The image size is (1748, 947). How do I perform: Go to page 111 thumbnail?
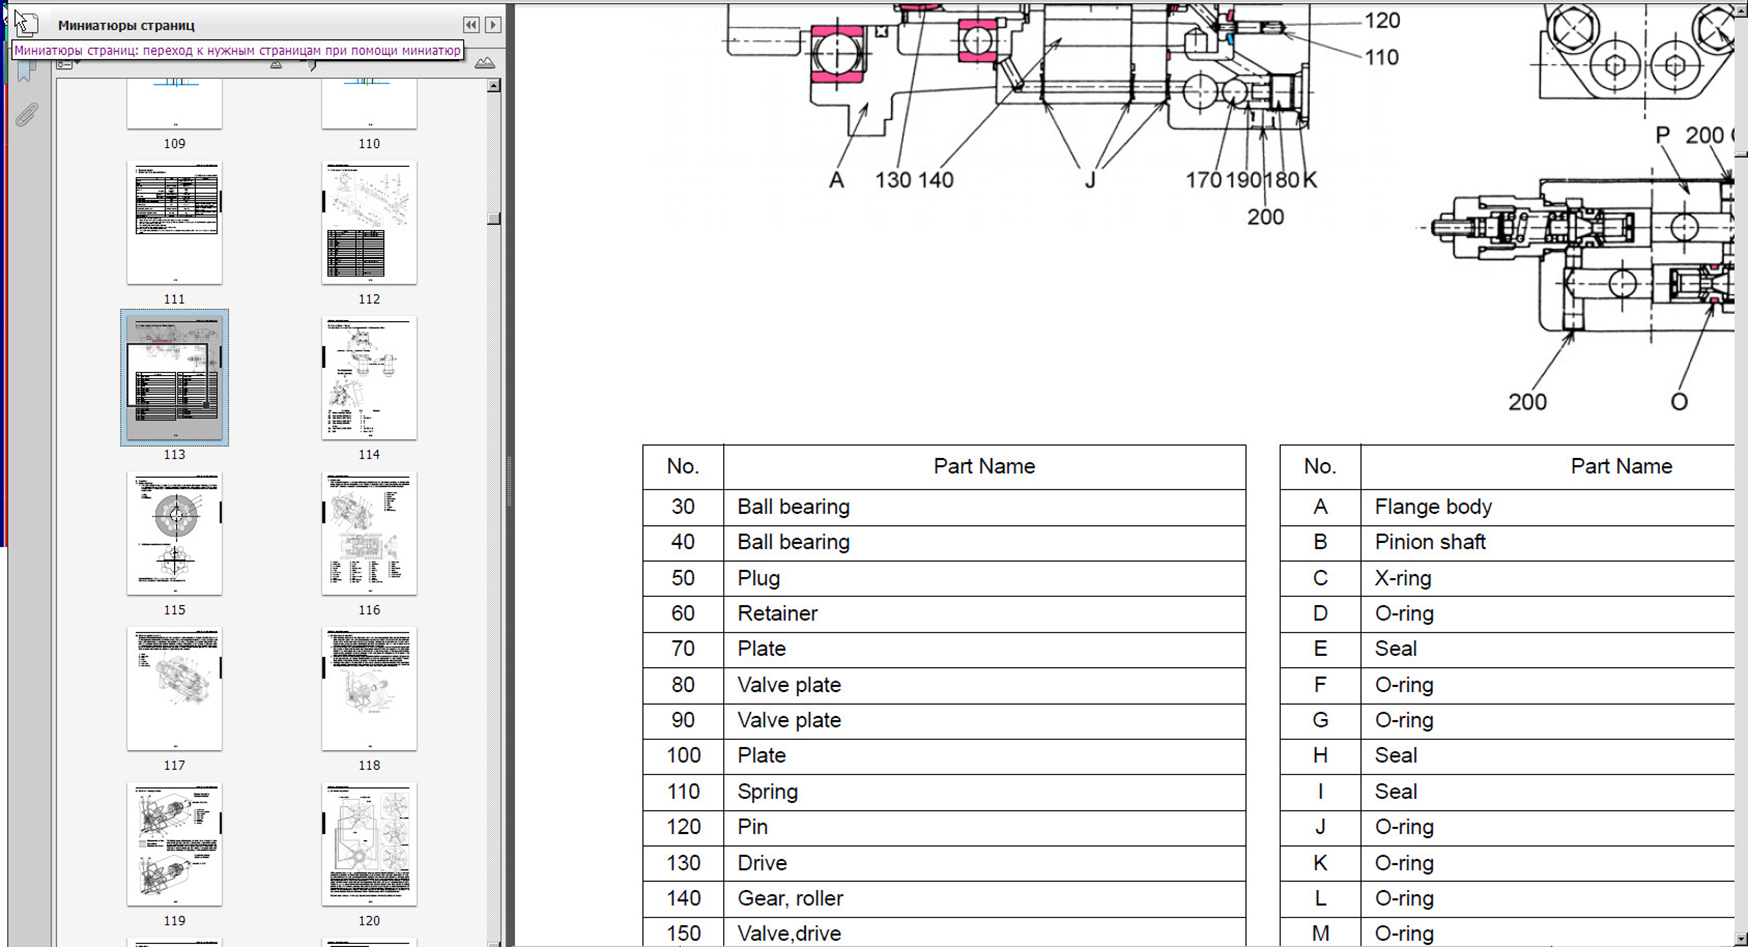pos(174,223)
